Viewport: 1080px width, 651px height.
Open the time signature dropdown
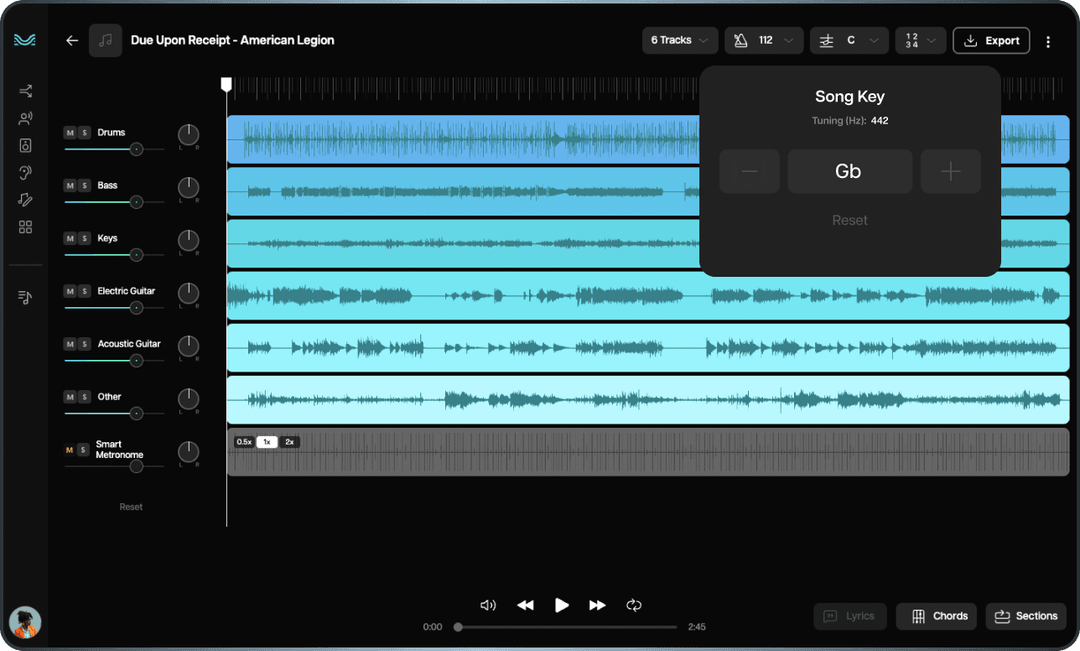919,40
